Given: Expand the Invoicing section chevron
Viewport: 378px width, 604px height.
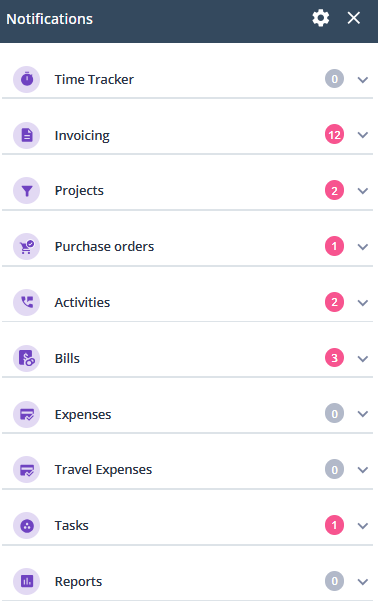Looking at the screenshot, I should [363, 135].
